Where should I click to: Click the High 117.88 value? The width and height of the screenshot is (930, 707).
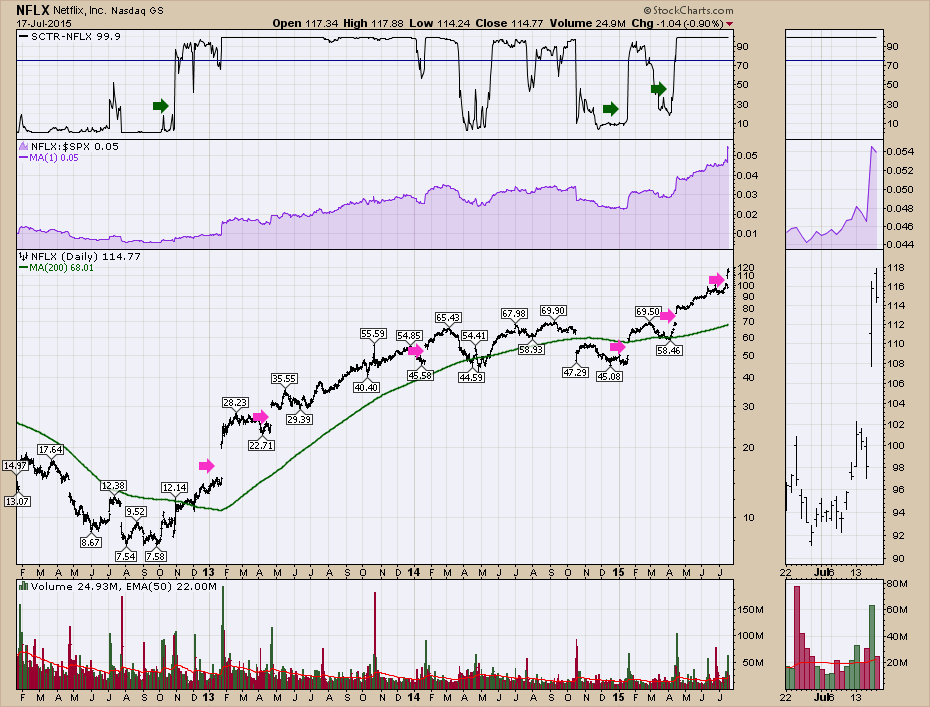(x=373, y=24)
